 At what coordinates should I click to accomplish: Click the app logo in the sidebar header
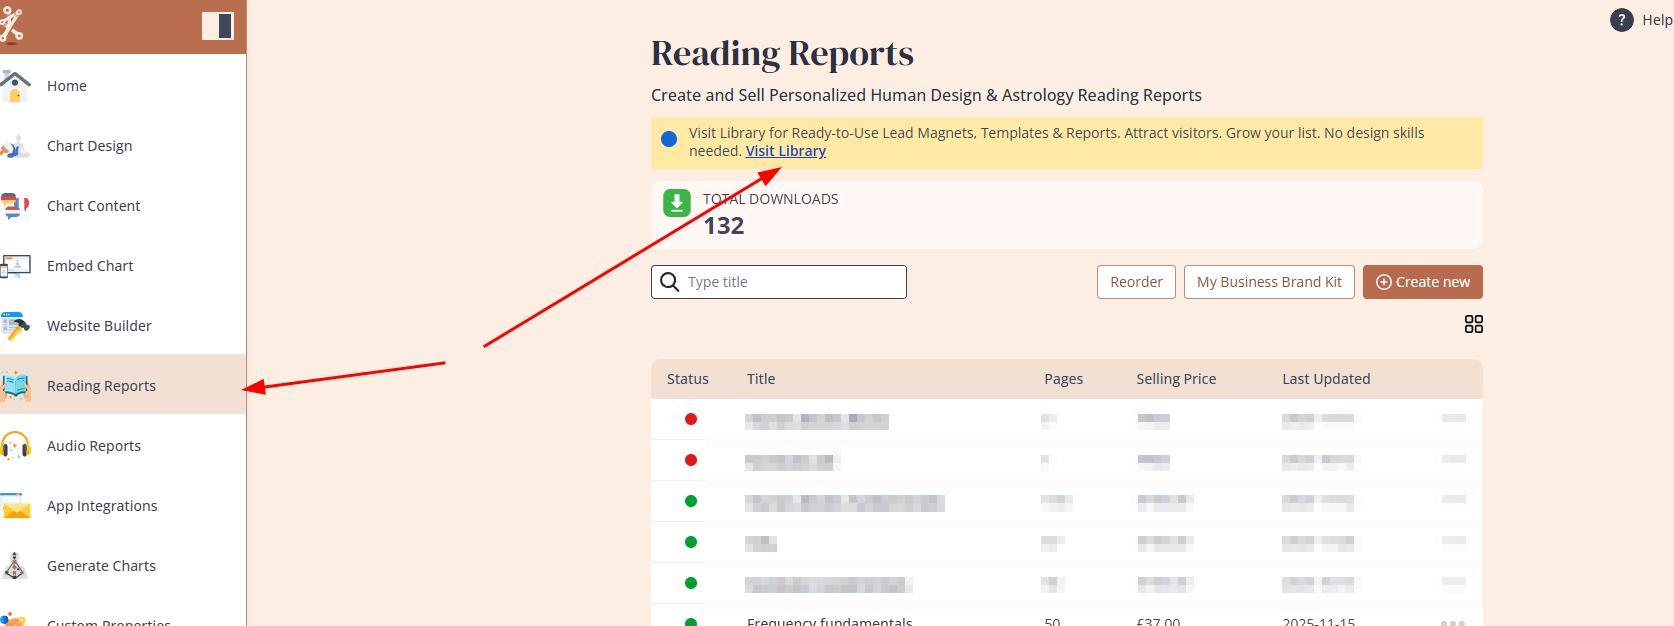(x=12, y=25)
